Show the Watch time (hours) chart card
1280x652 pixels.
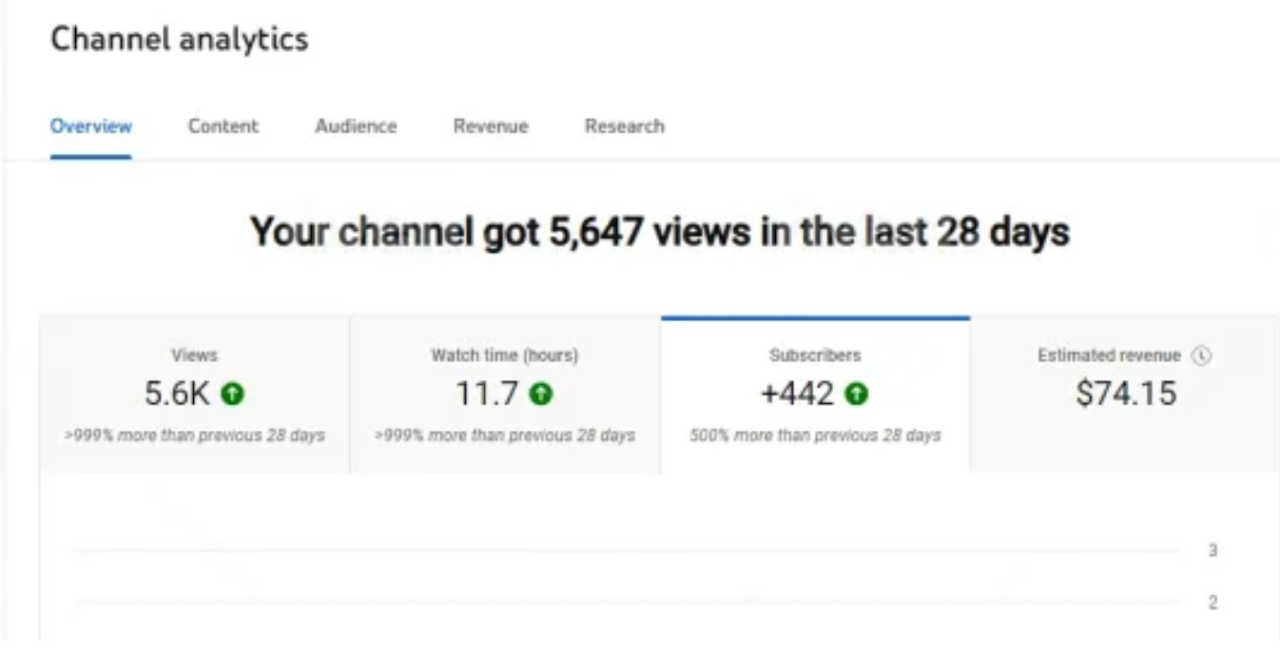coord(505,395)
